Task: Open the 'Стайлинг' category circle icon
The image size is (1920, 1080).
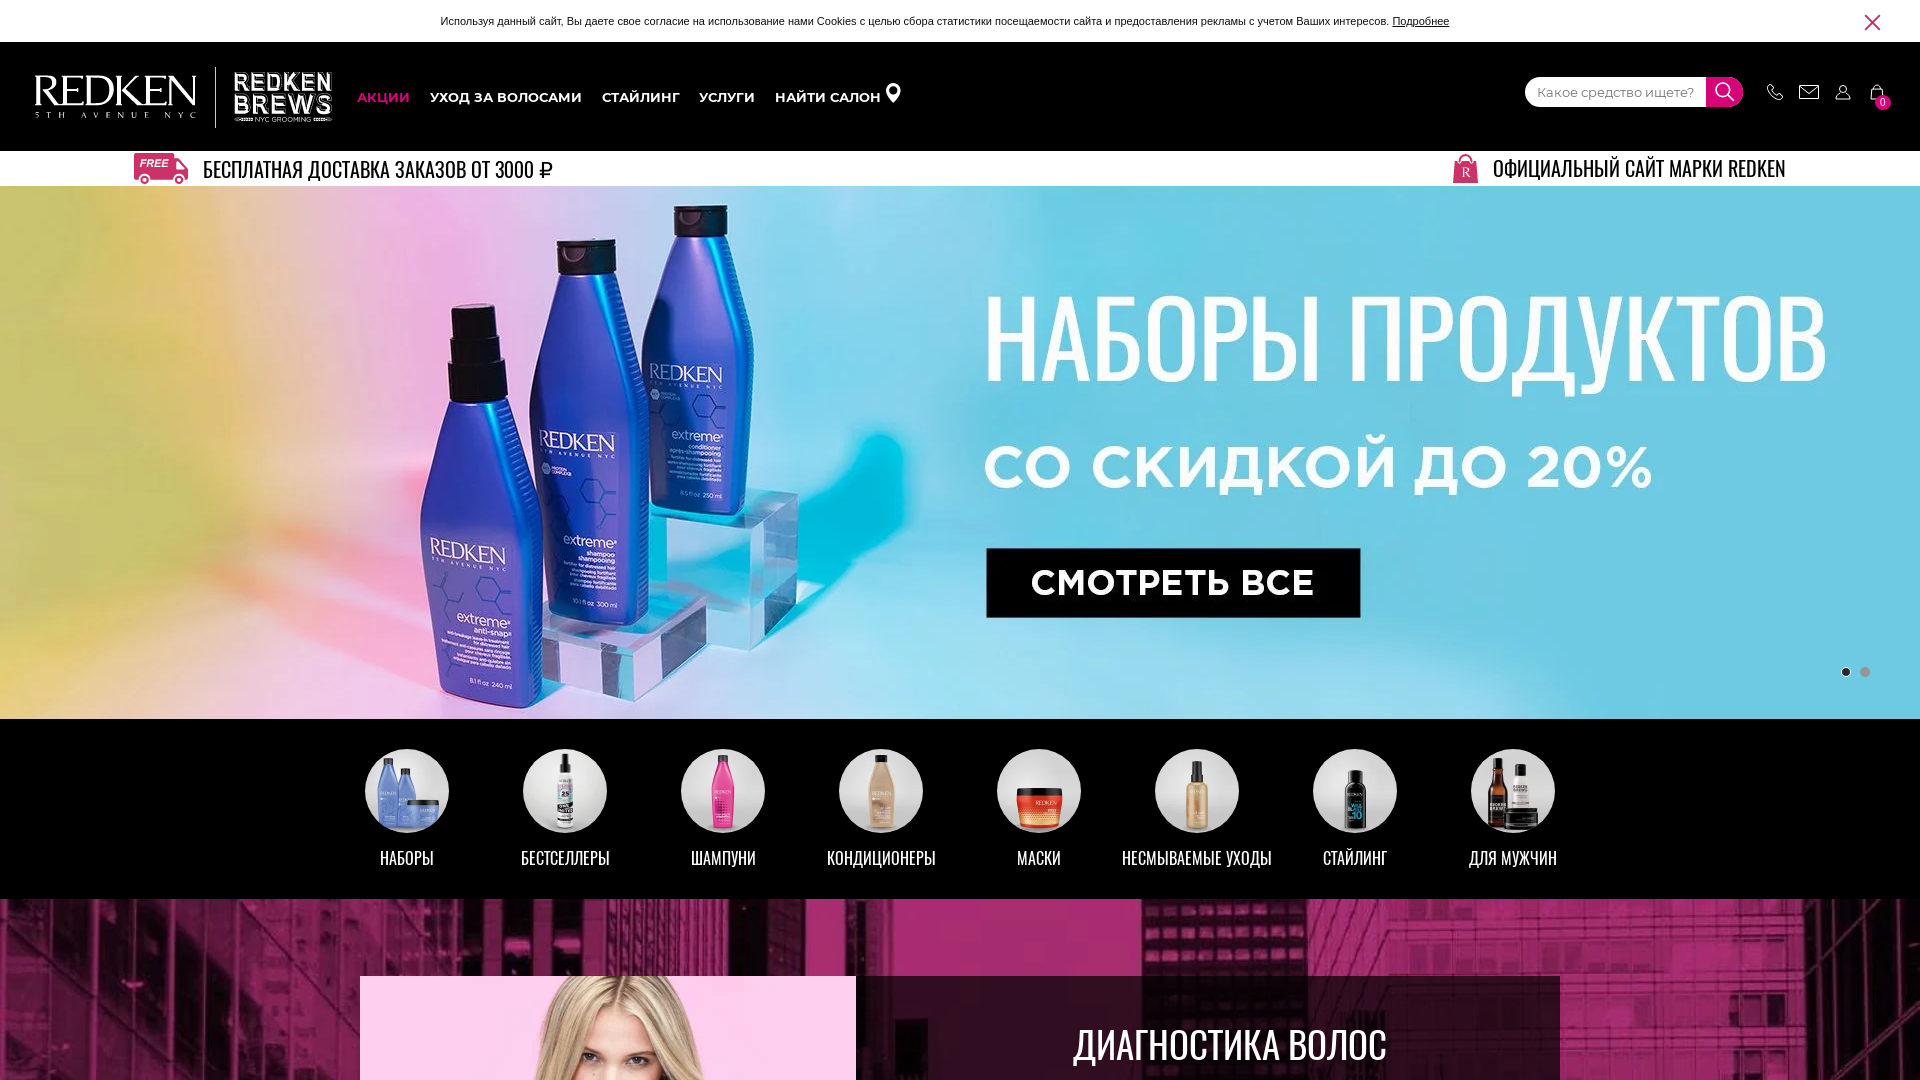Action: (1355, 791)
